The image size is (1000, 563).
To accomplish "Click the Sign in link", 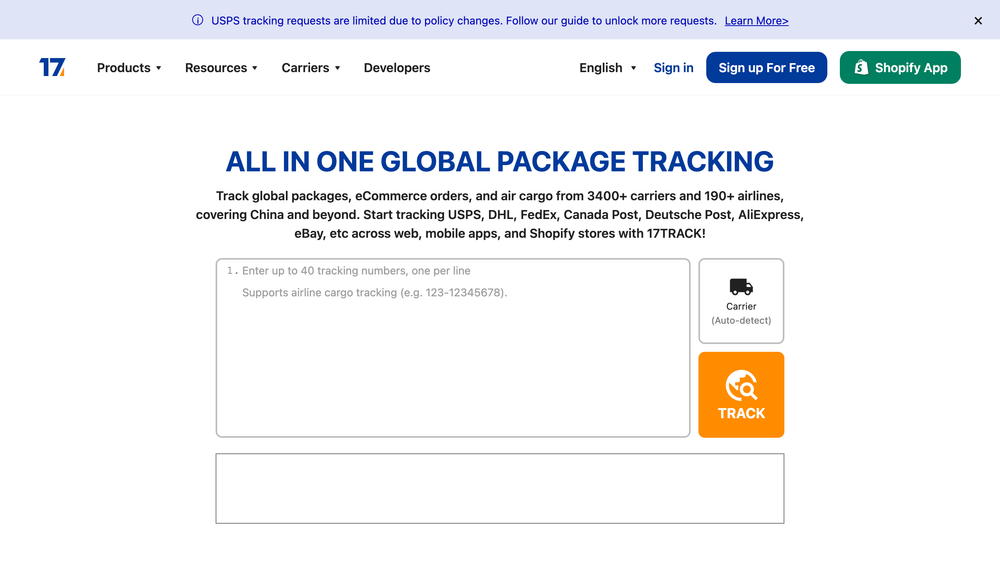I will coord(673,68).
